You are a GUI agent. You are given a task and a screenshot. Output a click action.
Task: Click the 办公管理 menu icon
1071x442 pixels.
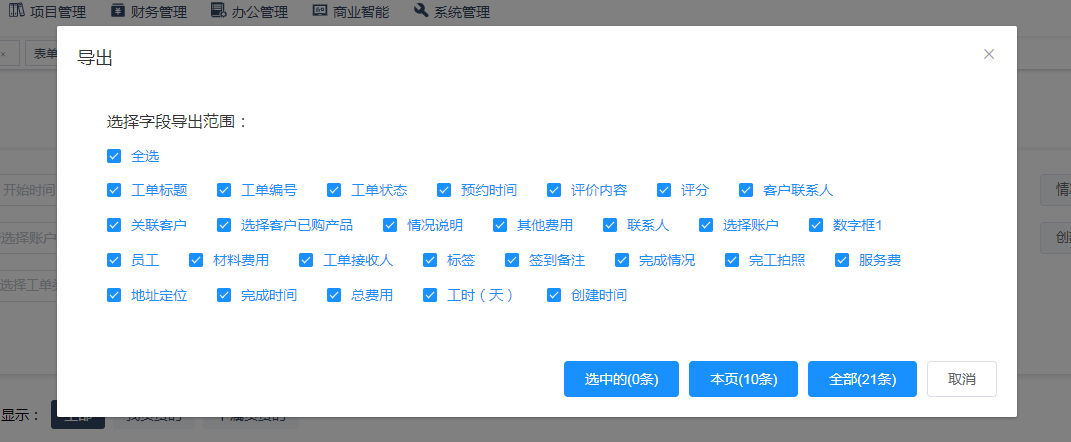(219, 11)
